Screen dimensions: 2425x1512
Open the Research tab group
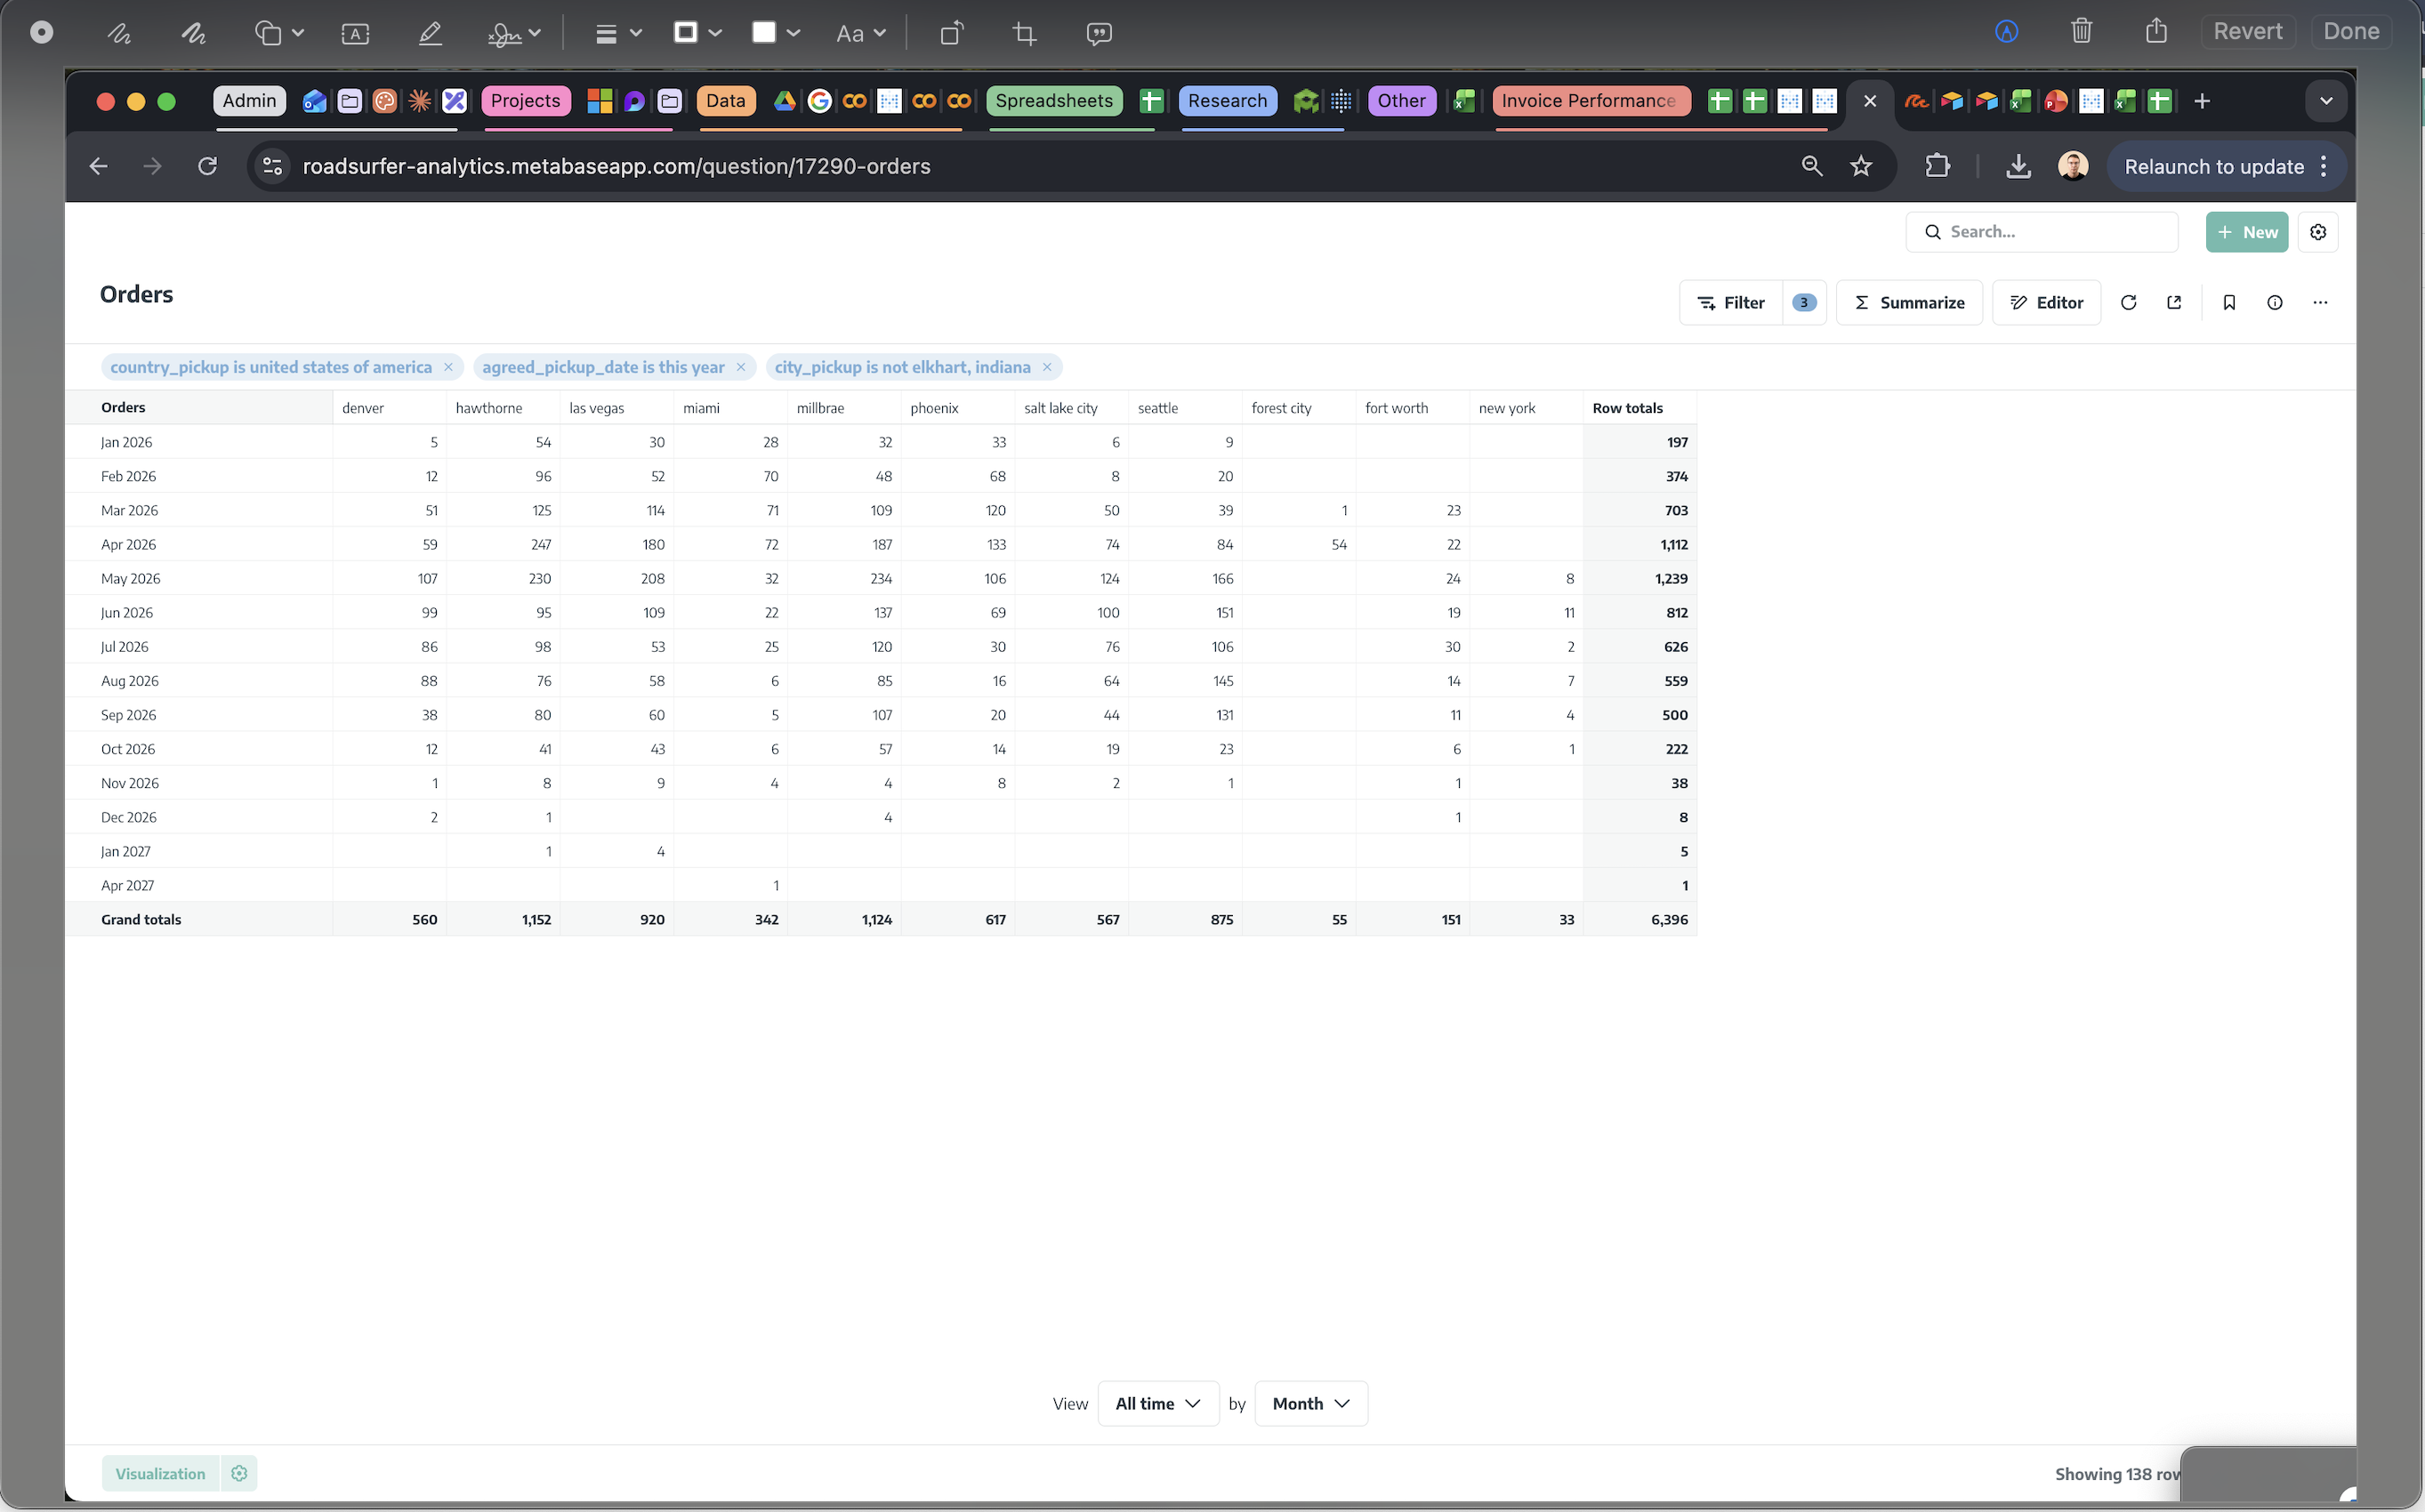[1227, 101]
